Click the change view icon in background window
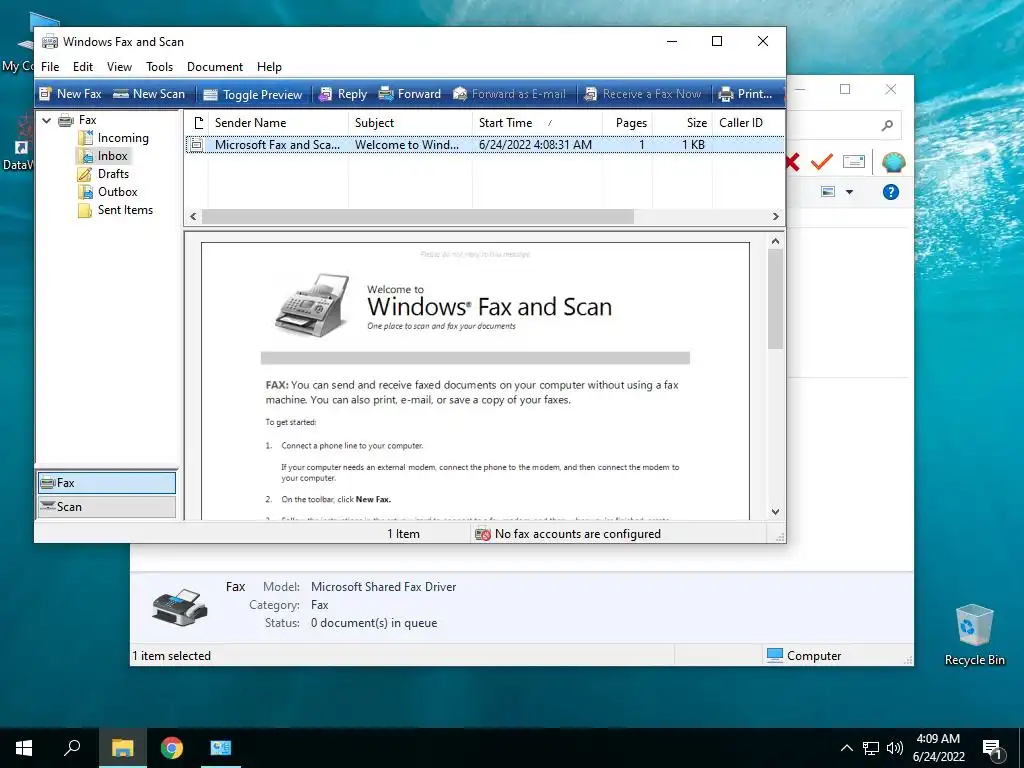The height and width of the screenshot is (768, 1024). (828, 192)
